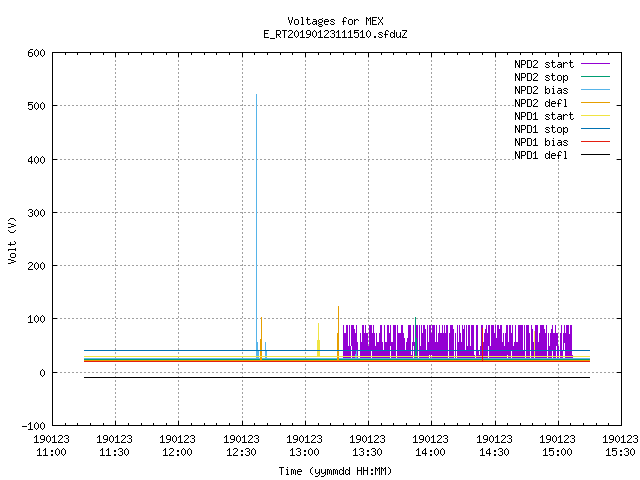Click the 400 y-axis tick value

click(x=36, y=160)
